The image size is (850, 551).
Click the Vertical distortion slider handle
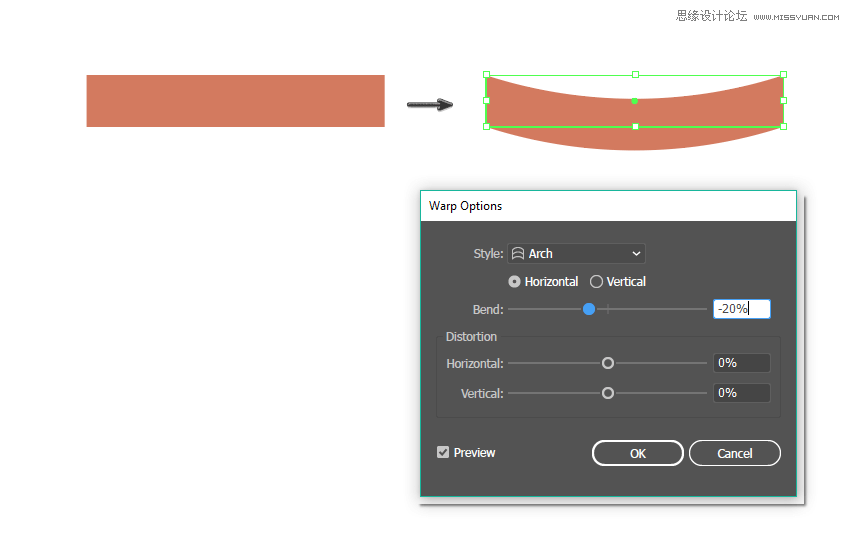tap(608, 393)
